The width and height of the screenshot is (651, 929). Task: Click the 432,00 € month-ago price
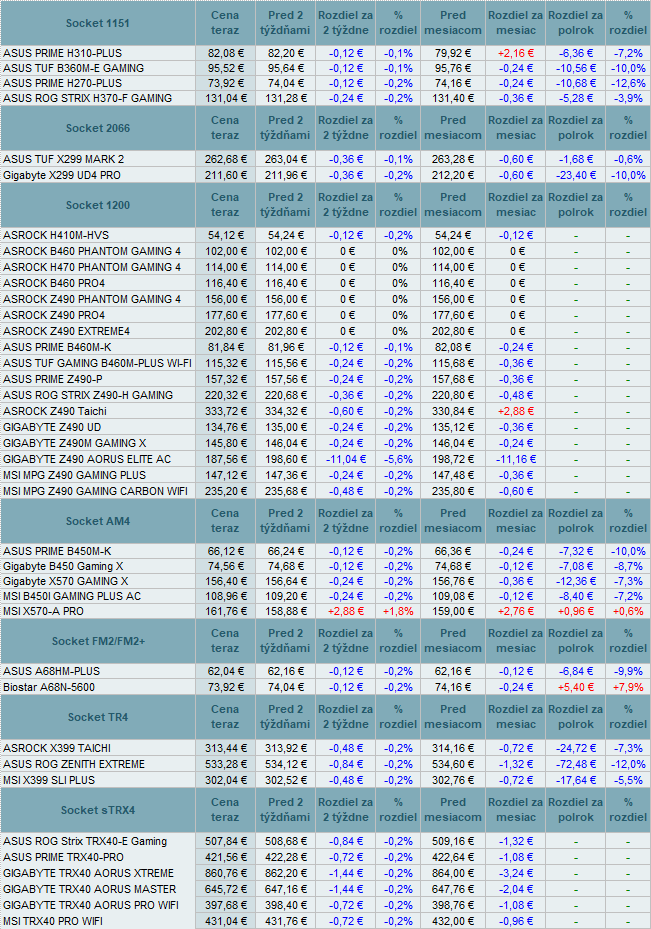[453, 921]
